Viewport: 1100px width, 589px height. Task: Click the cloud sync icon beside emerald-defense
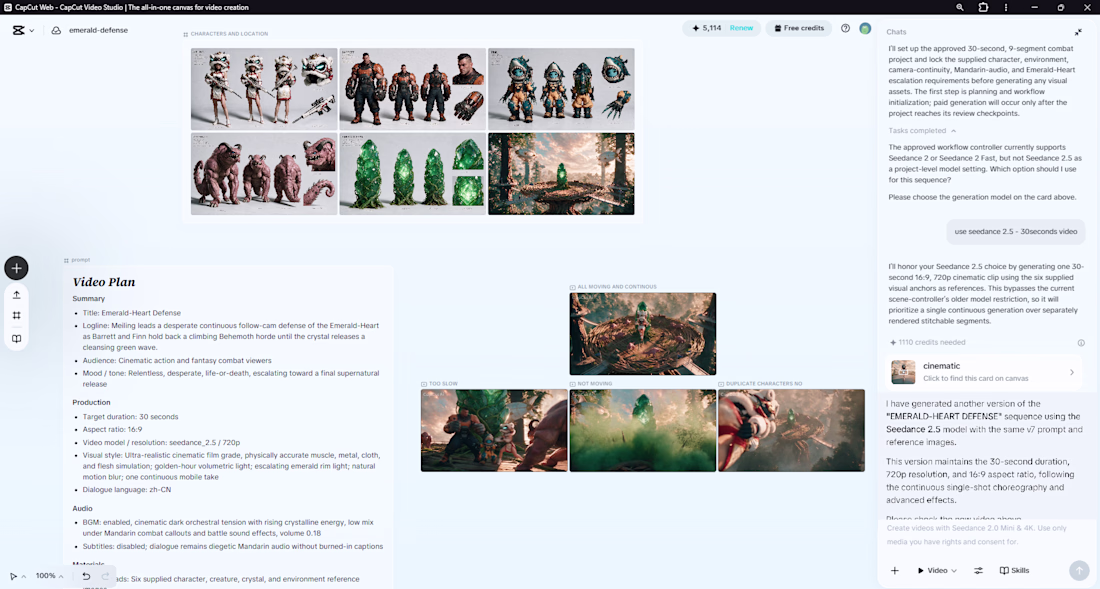click(x=56, y=30)
